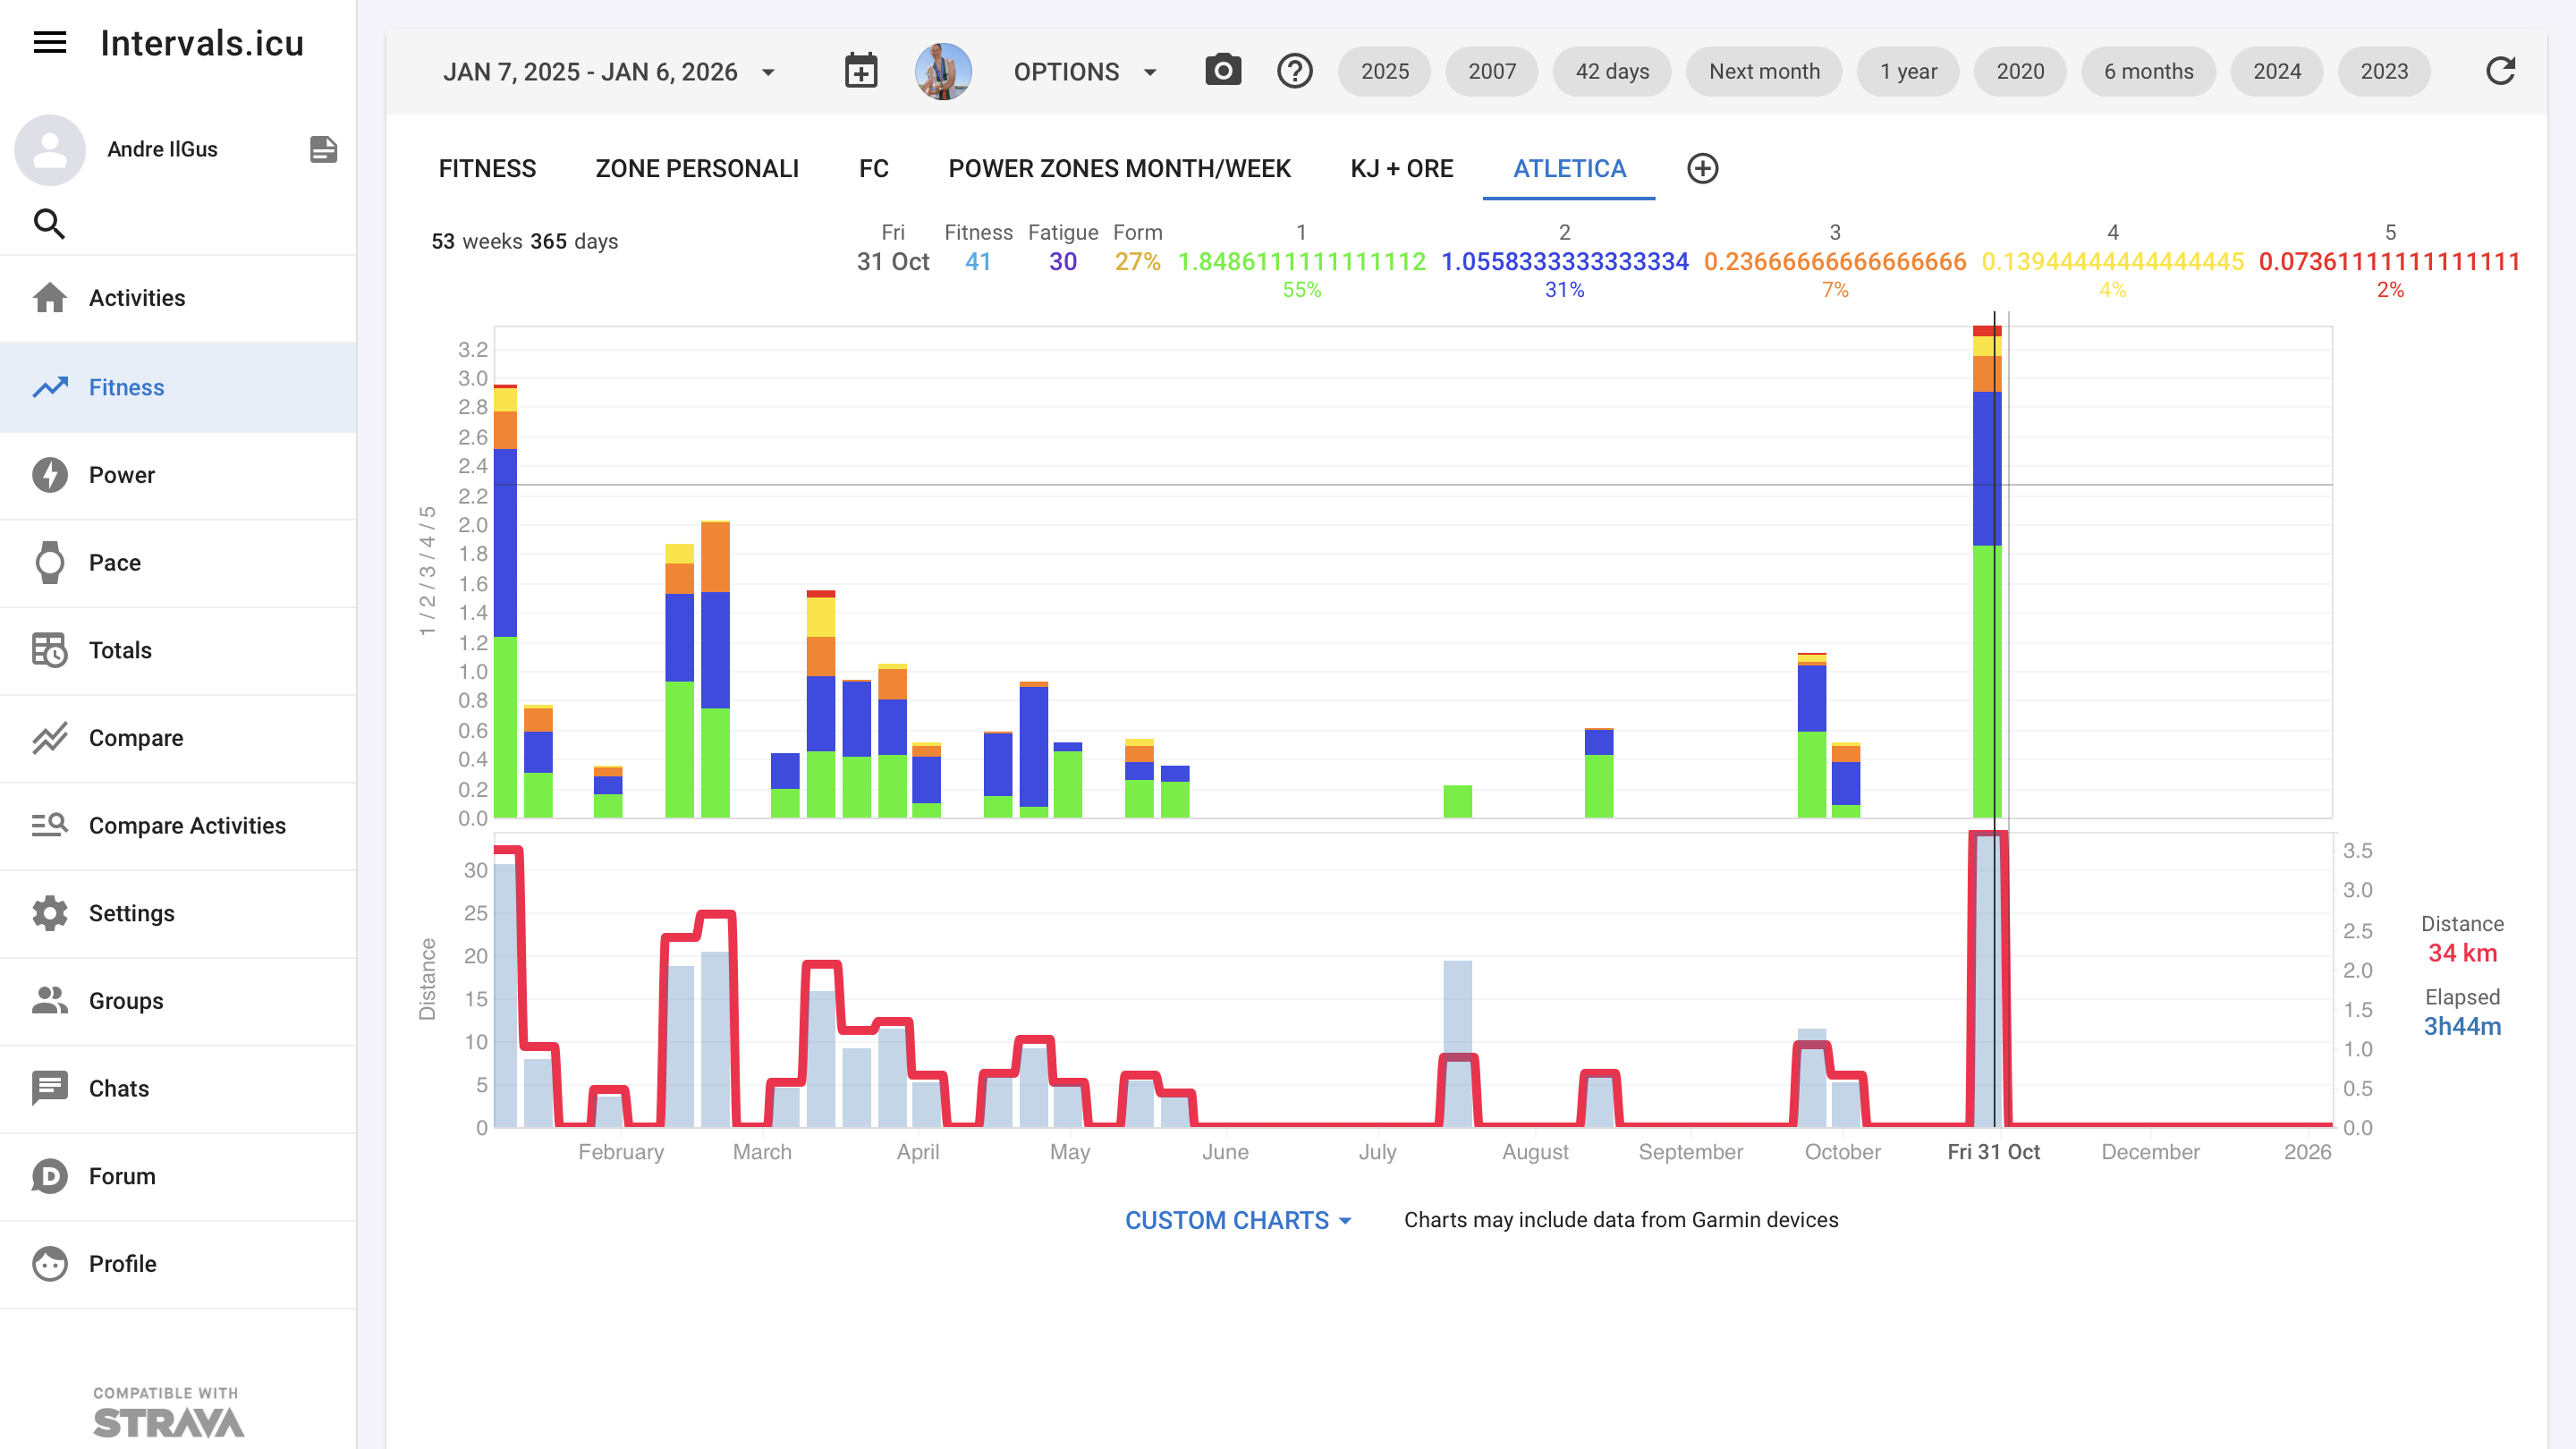Switch to the KJ + ORE tab
The image size is (2576, 1449).
(x=1401, y=168)
